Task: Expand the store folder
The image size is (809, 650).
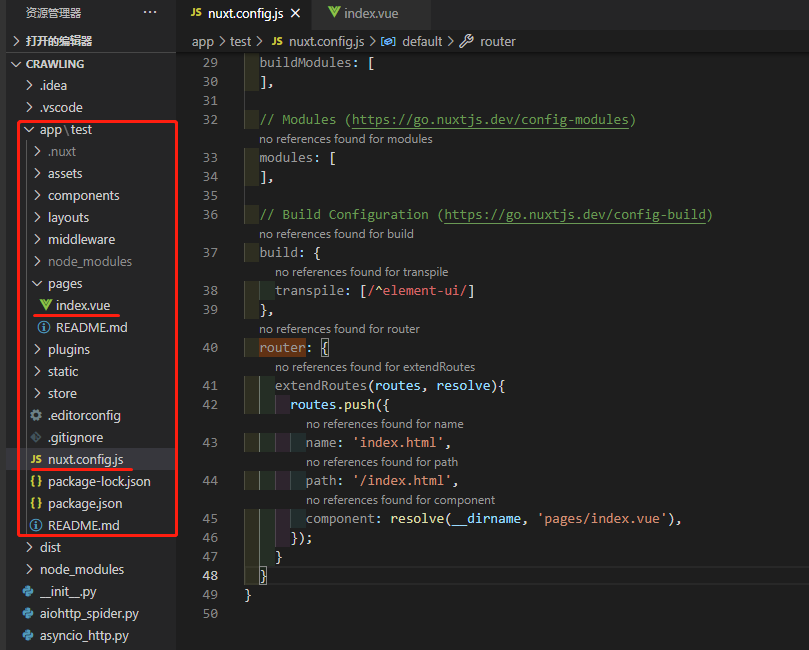Action: pos(62,394)
